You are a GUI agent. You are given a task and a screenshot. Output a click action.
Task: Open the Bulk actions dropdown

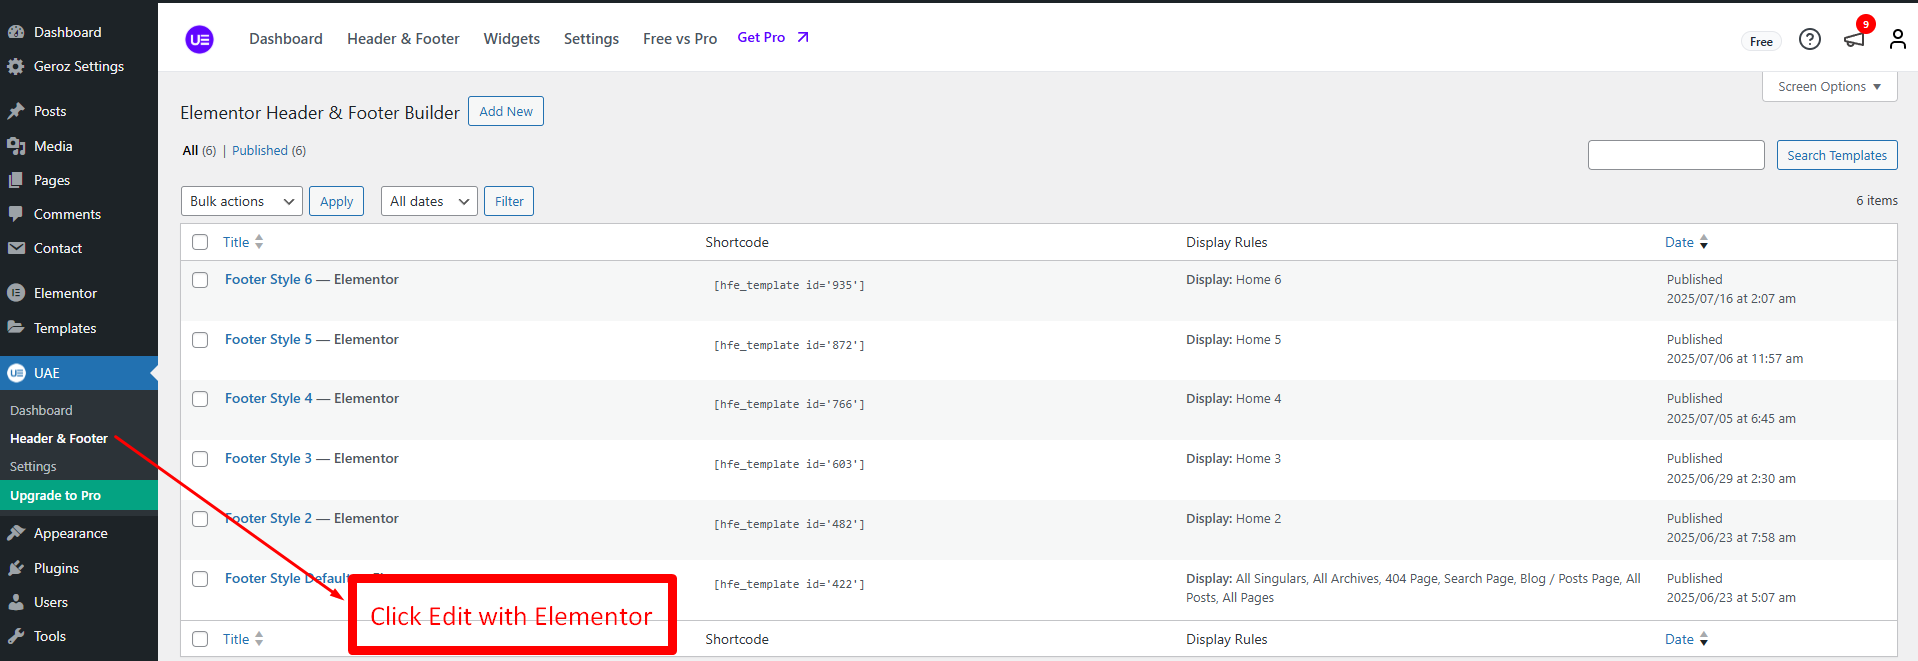tap(241, 201)
